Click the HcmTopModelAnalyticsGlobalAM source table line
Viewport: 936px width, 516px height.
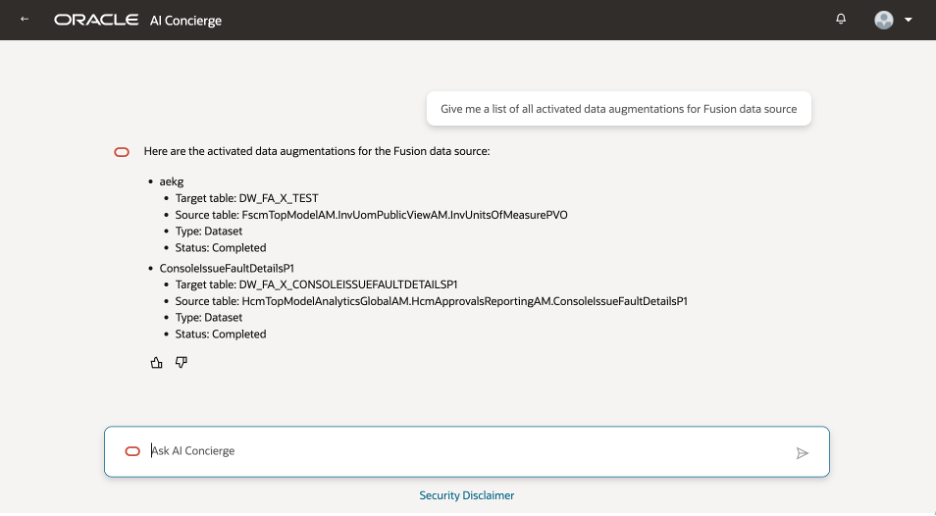coord(431,302)
